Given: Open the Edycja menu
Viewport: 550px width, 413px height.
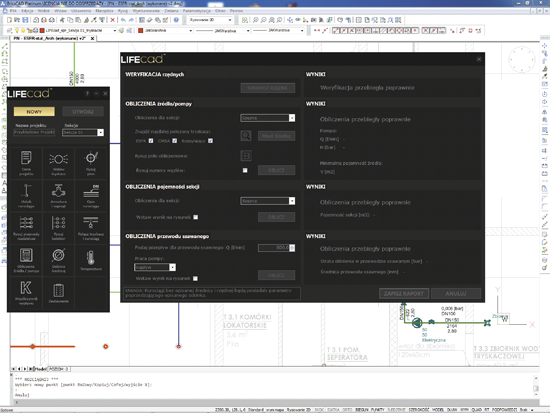Looking at the screenshot, I should tap(27, 11).
